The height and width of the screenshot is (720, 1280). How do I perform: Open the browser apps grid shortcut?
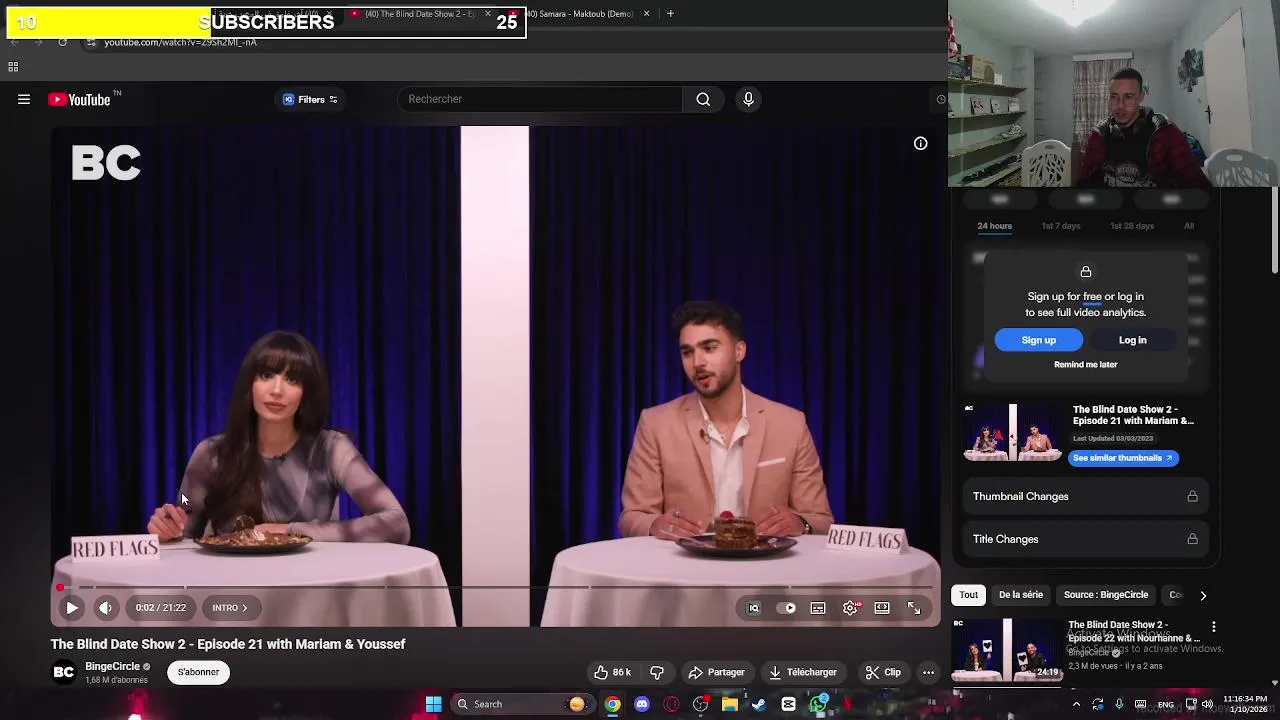pos(13,67)
